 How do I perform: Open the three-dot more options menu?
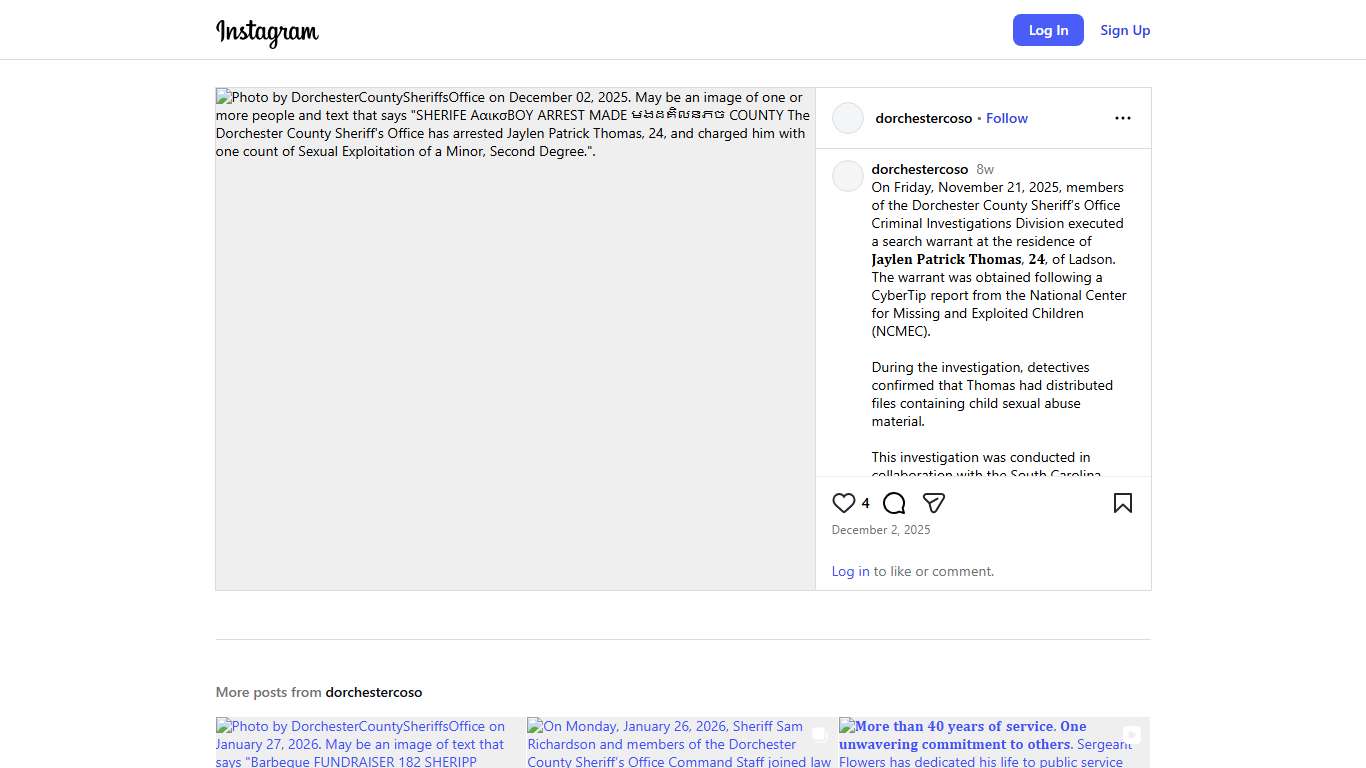1122,118
